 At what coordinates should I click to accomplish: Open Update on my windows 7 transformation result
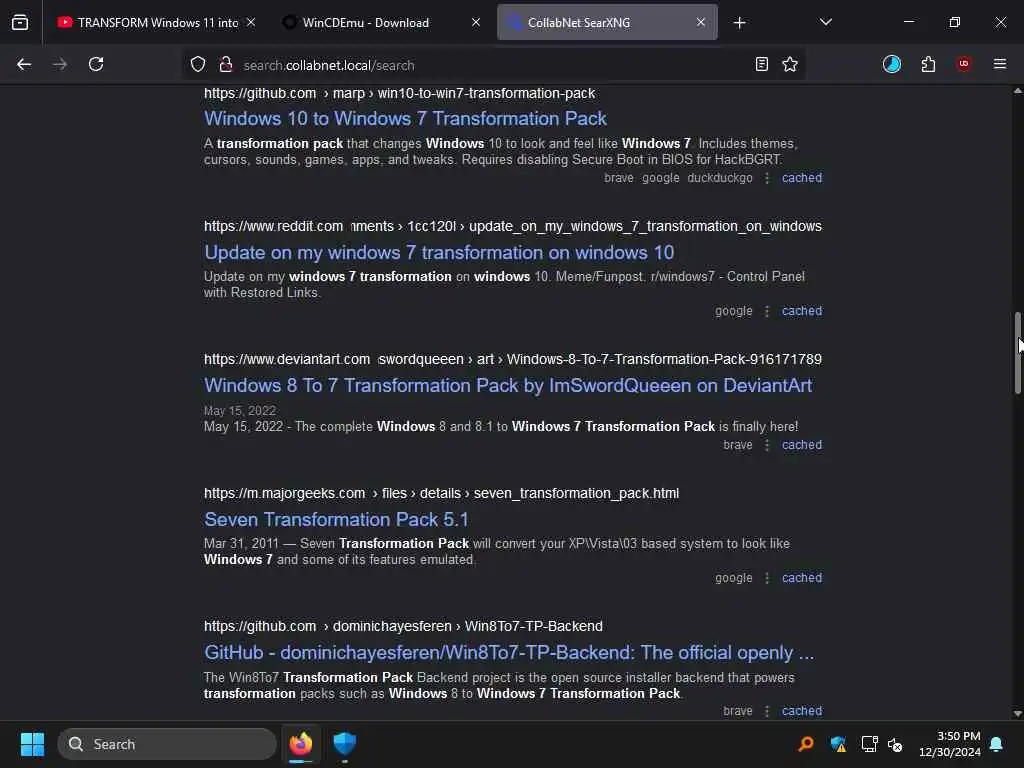tap(439, 252)
